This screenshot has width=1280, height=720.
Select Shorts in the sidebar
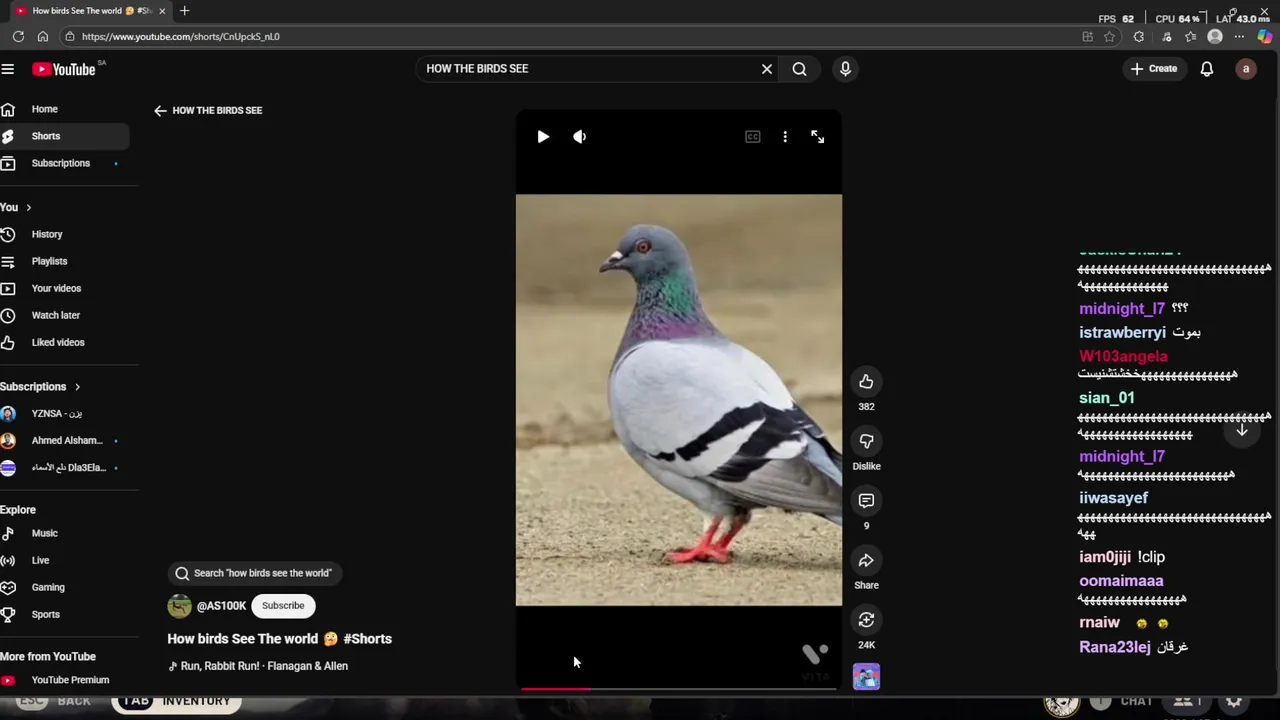click(64, 136)
